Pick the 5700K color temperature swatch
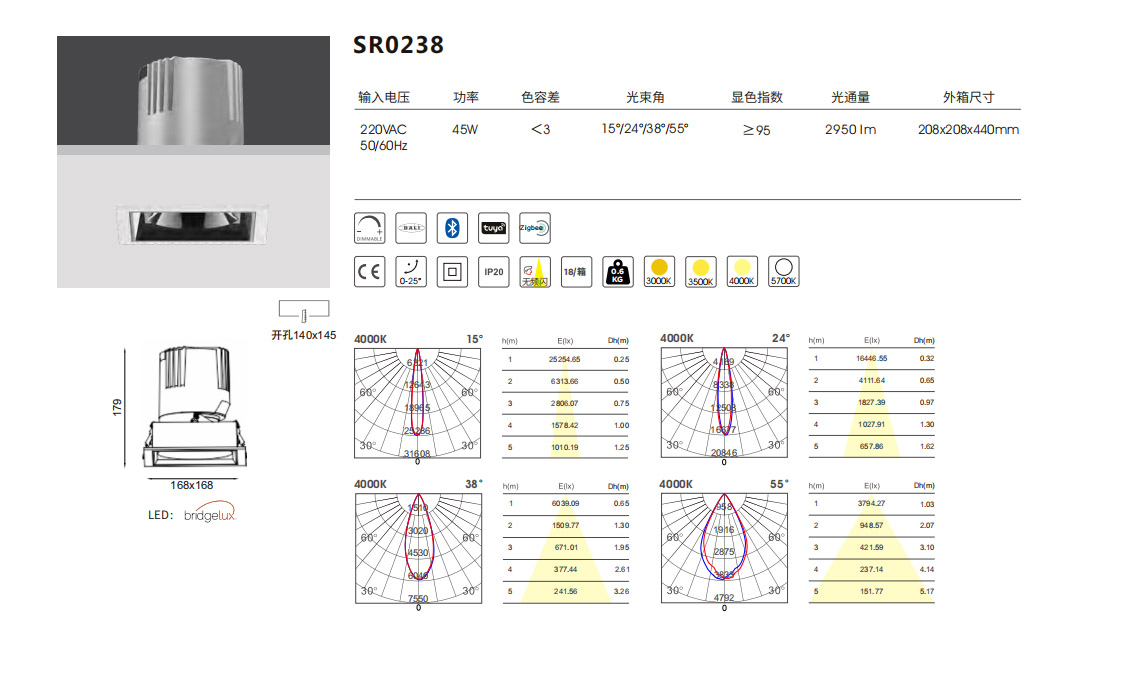This screenshot has width=1144, height=684. [x=784, y=271]
